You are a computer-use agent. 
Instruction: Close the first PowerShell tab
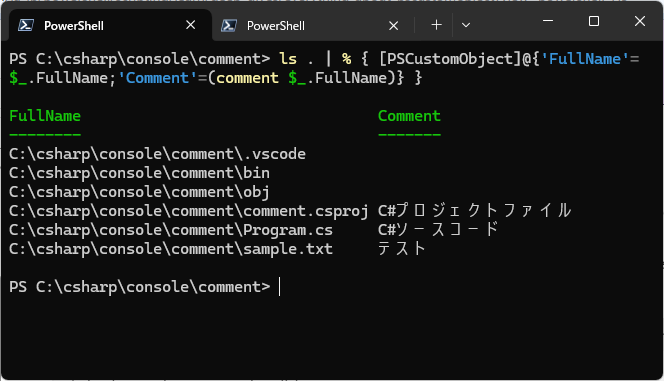[191, 25]
